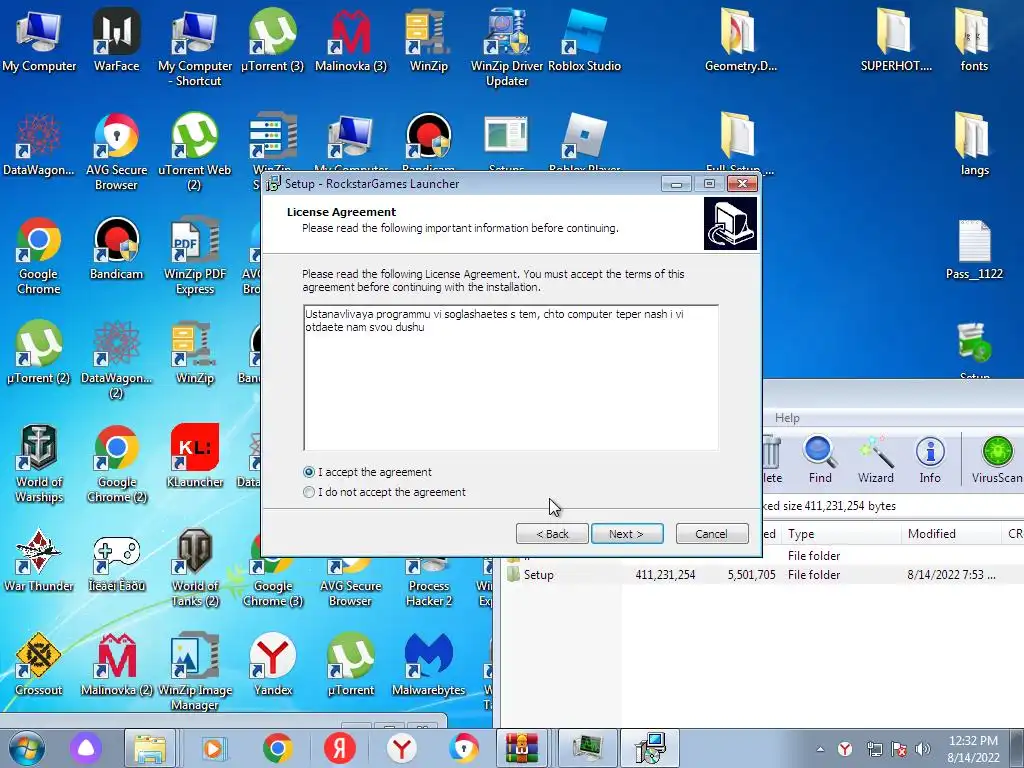The image size is (1024, 768).
Task: Select the Roblox Studio desktop icon
Action: coord(584,41)
